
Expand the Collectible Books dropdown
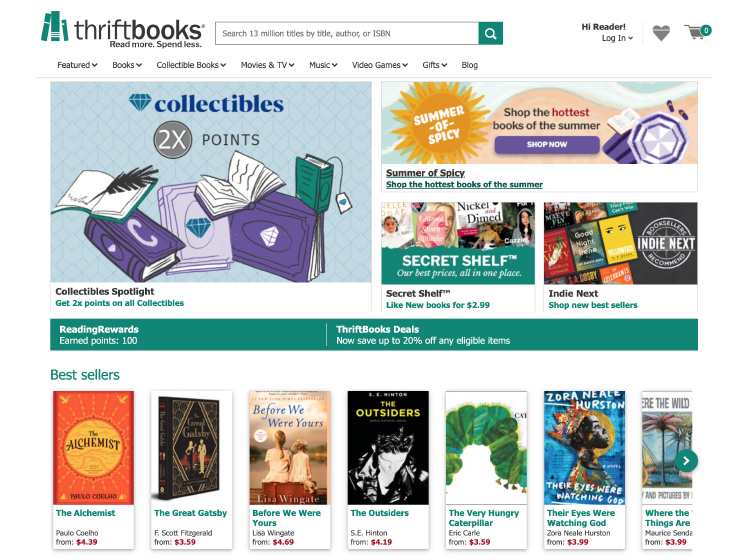tap(191, 65)
